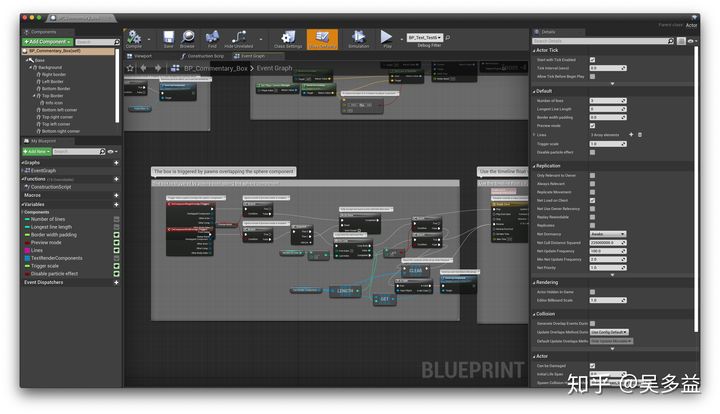The image size is (720, 414).
Task: Add an Event Dispatcher with plus icon
Action: click(116, 283)
